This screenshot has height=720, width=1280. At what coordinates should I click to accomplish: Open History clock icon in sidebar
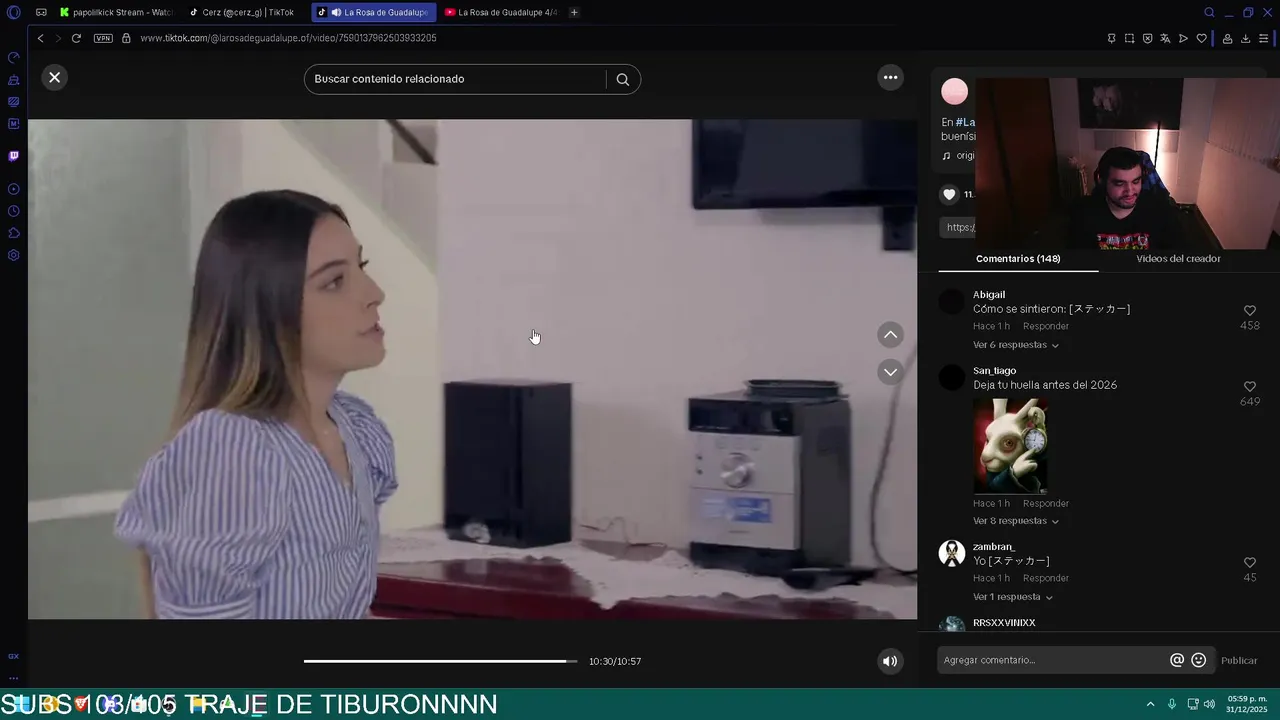(13, 211)
